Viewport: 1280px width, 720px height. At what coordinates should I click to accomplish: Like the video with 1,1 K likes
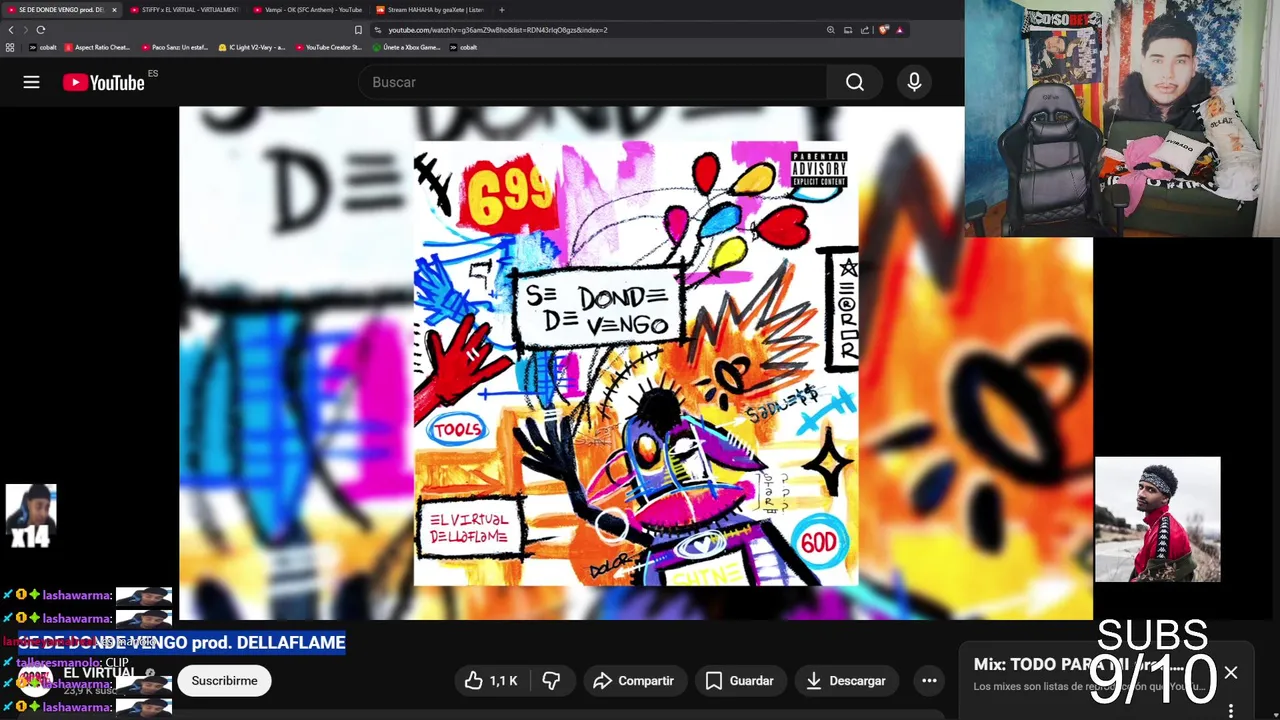[491, 681]
